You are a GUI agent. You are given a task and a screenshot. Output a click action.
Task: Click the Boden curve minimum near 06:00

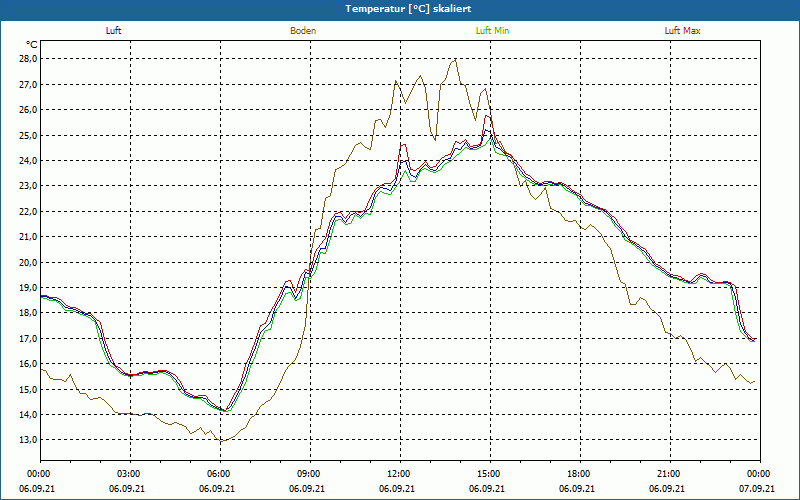(x=221, y=441)
